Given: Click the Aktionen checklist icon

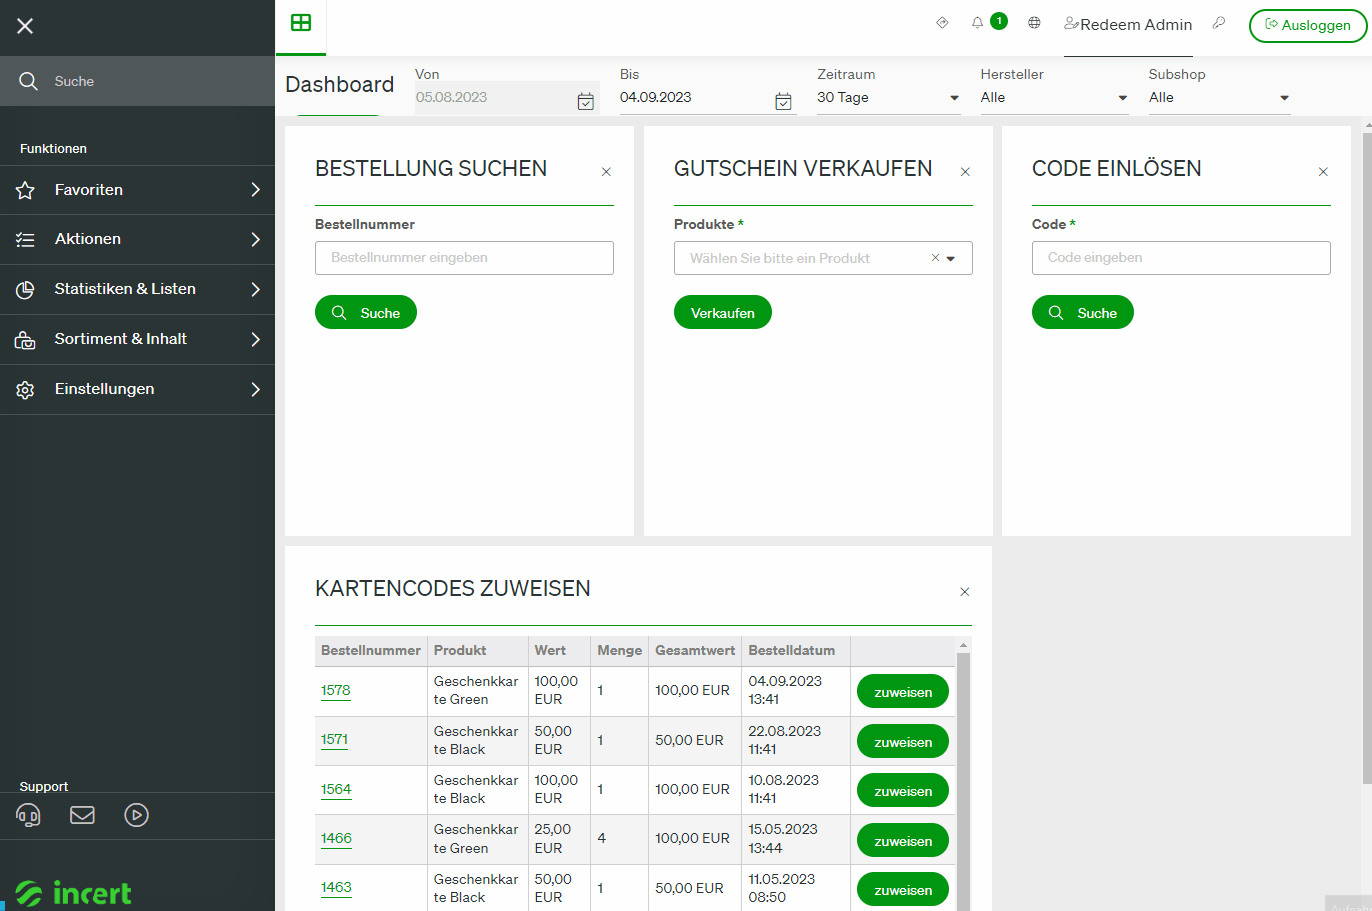Looking at the screenshot, I should [25, 240].
